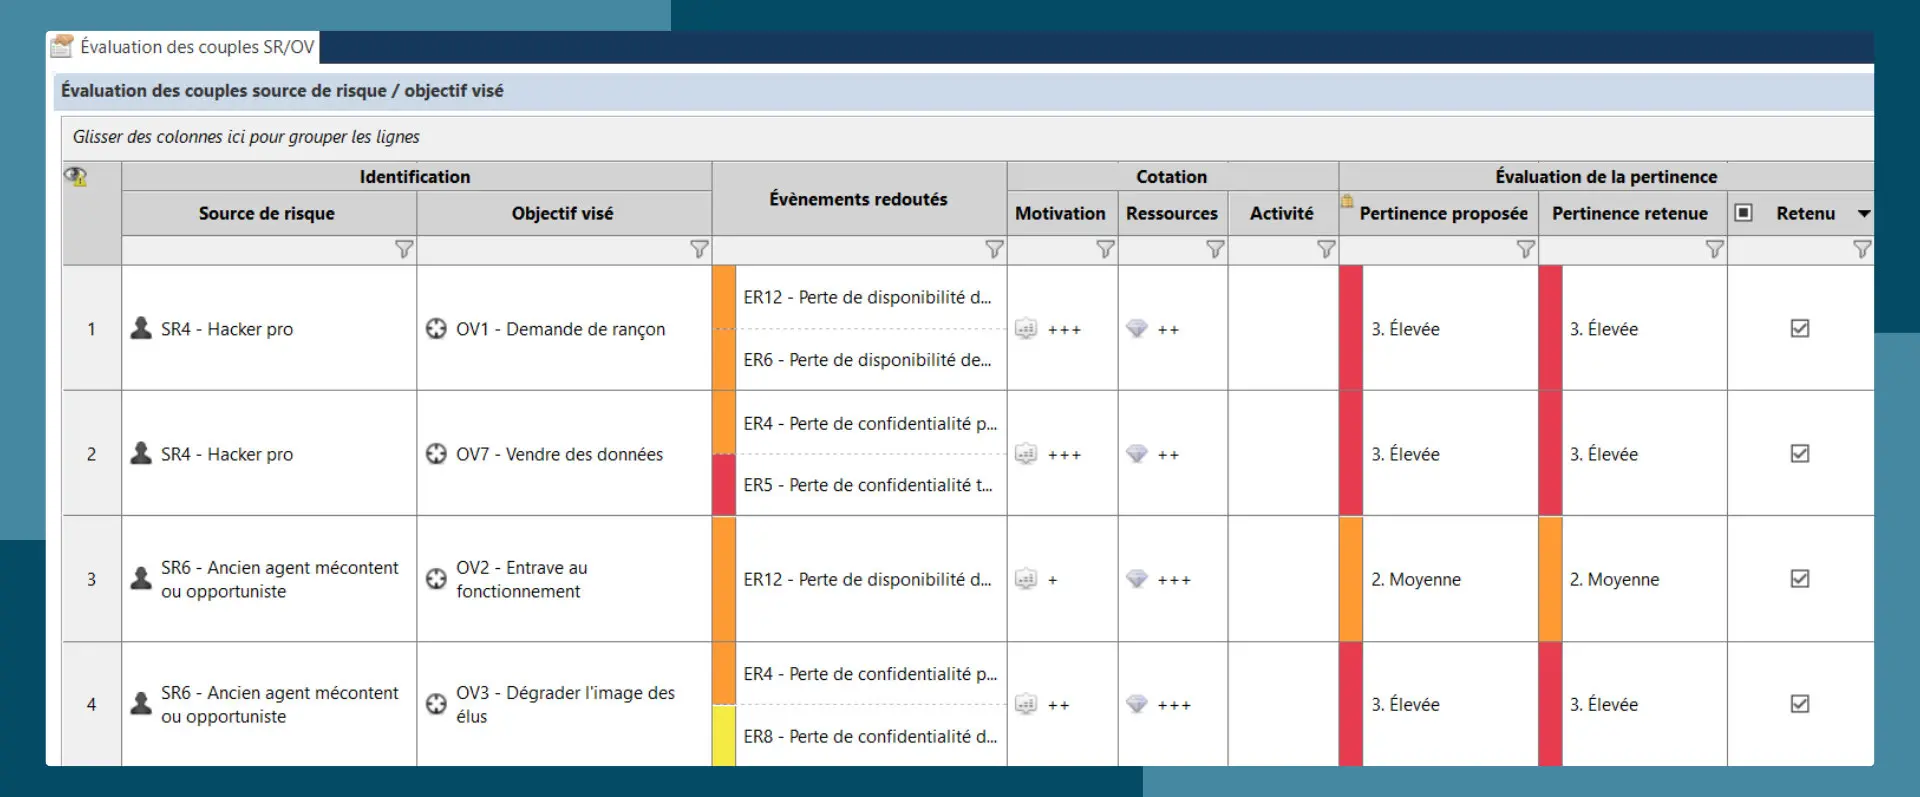
Task: Uncheck Retenu for row 3 Entrave au fonctionnement
Action: 1800,578
